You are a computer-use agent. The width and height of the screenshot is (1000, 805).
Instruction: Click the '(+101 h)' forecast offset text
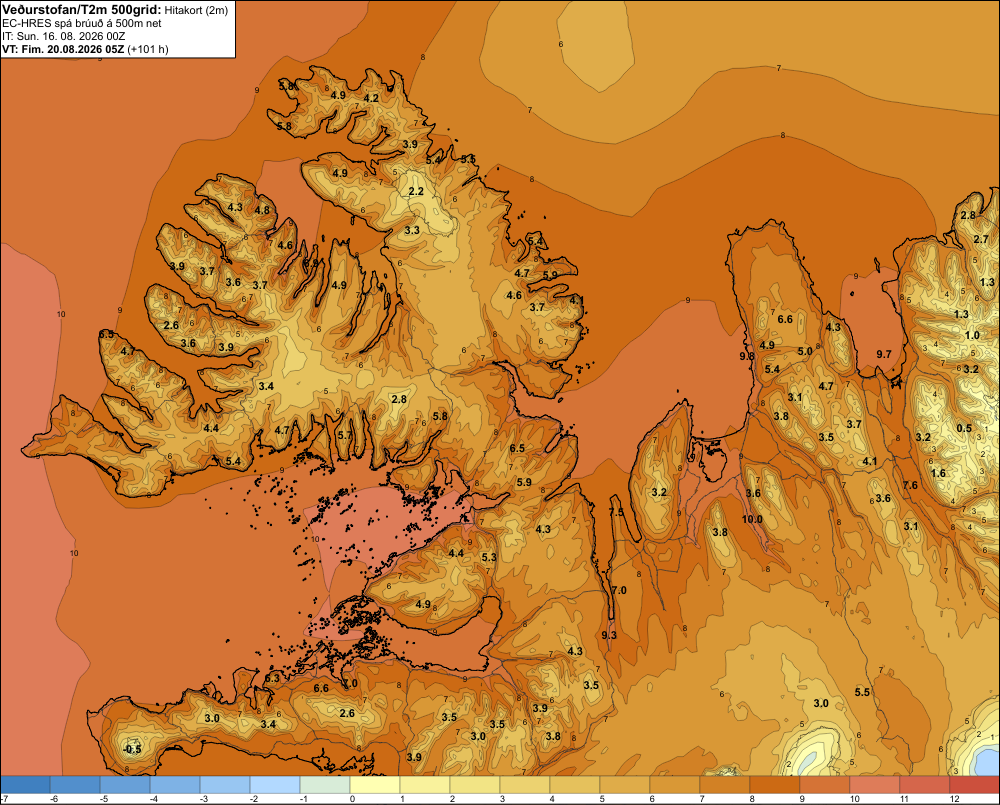148,49
